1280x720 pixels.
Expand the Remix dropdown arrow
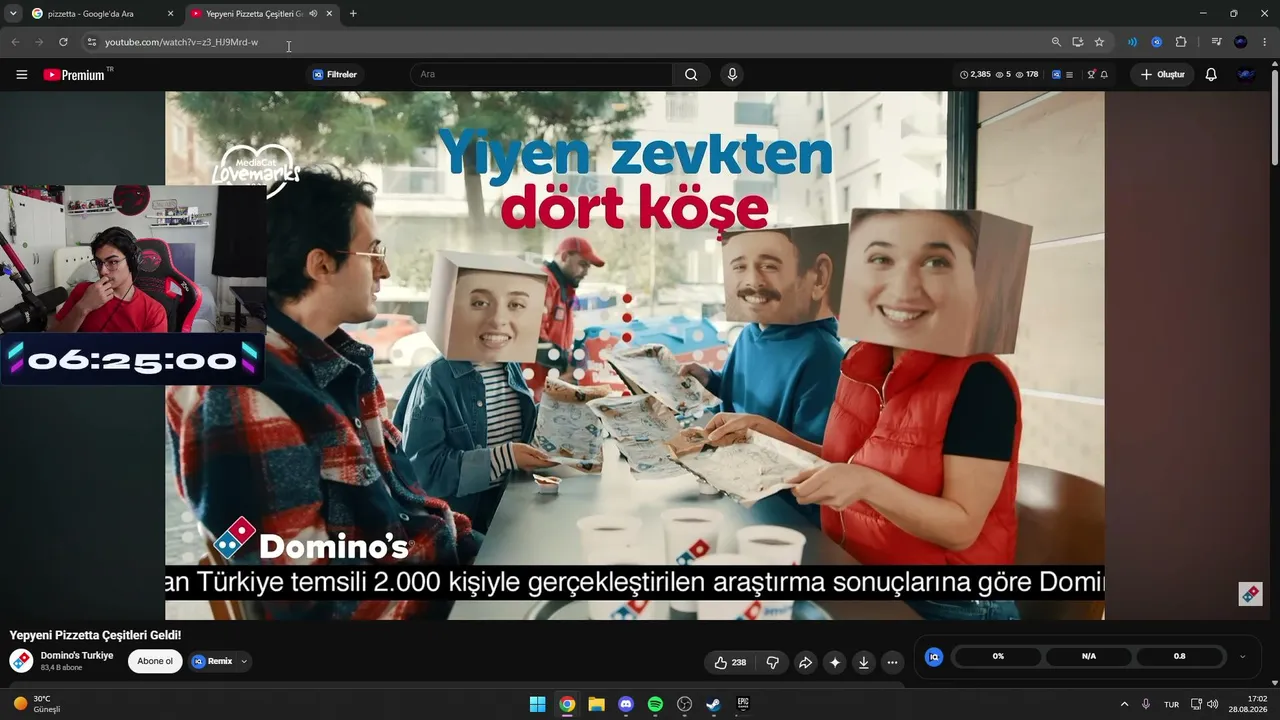tap(243, 661)
